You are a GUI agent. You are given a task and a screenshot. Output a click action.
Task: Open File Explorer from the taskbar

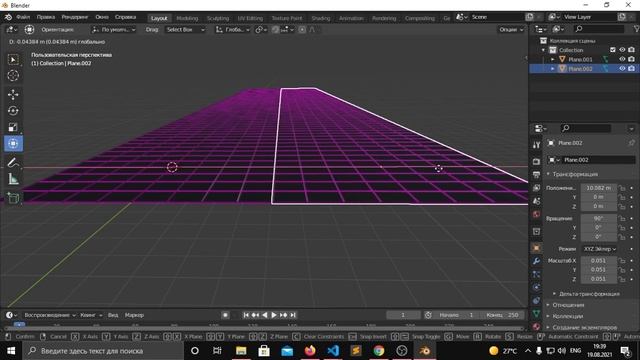tap(241, 351)
